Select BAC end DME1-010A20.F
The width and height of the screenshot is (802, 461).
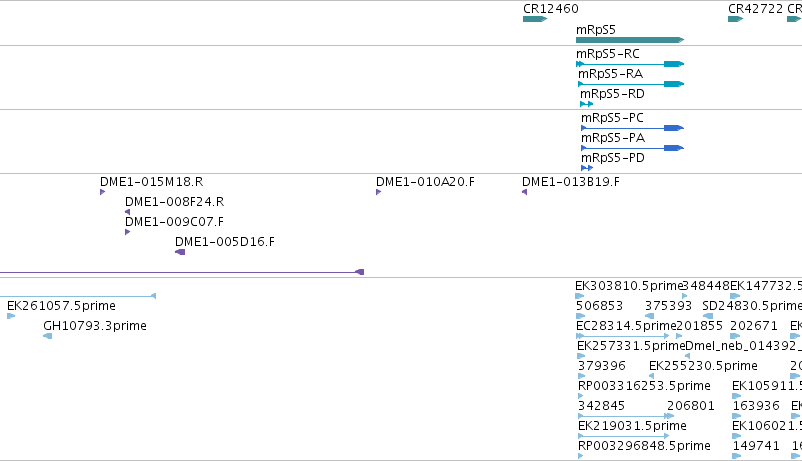pos(378,192)
